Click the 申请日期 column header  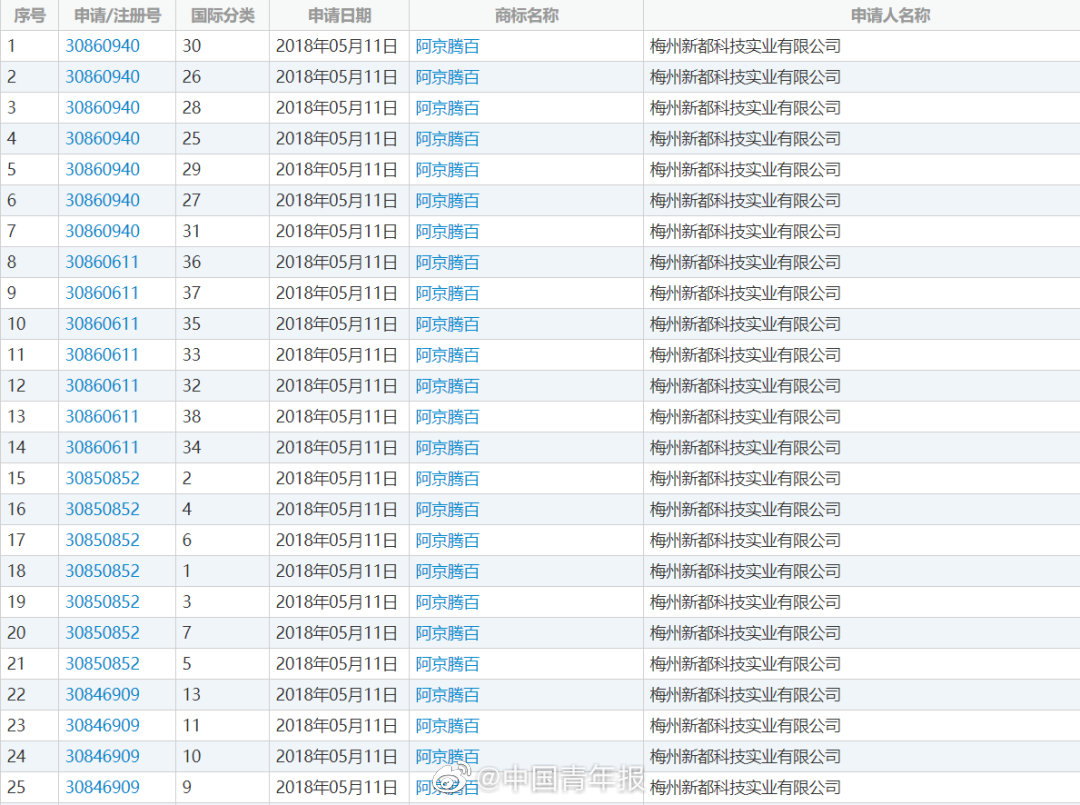[x=340, y=15]
